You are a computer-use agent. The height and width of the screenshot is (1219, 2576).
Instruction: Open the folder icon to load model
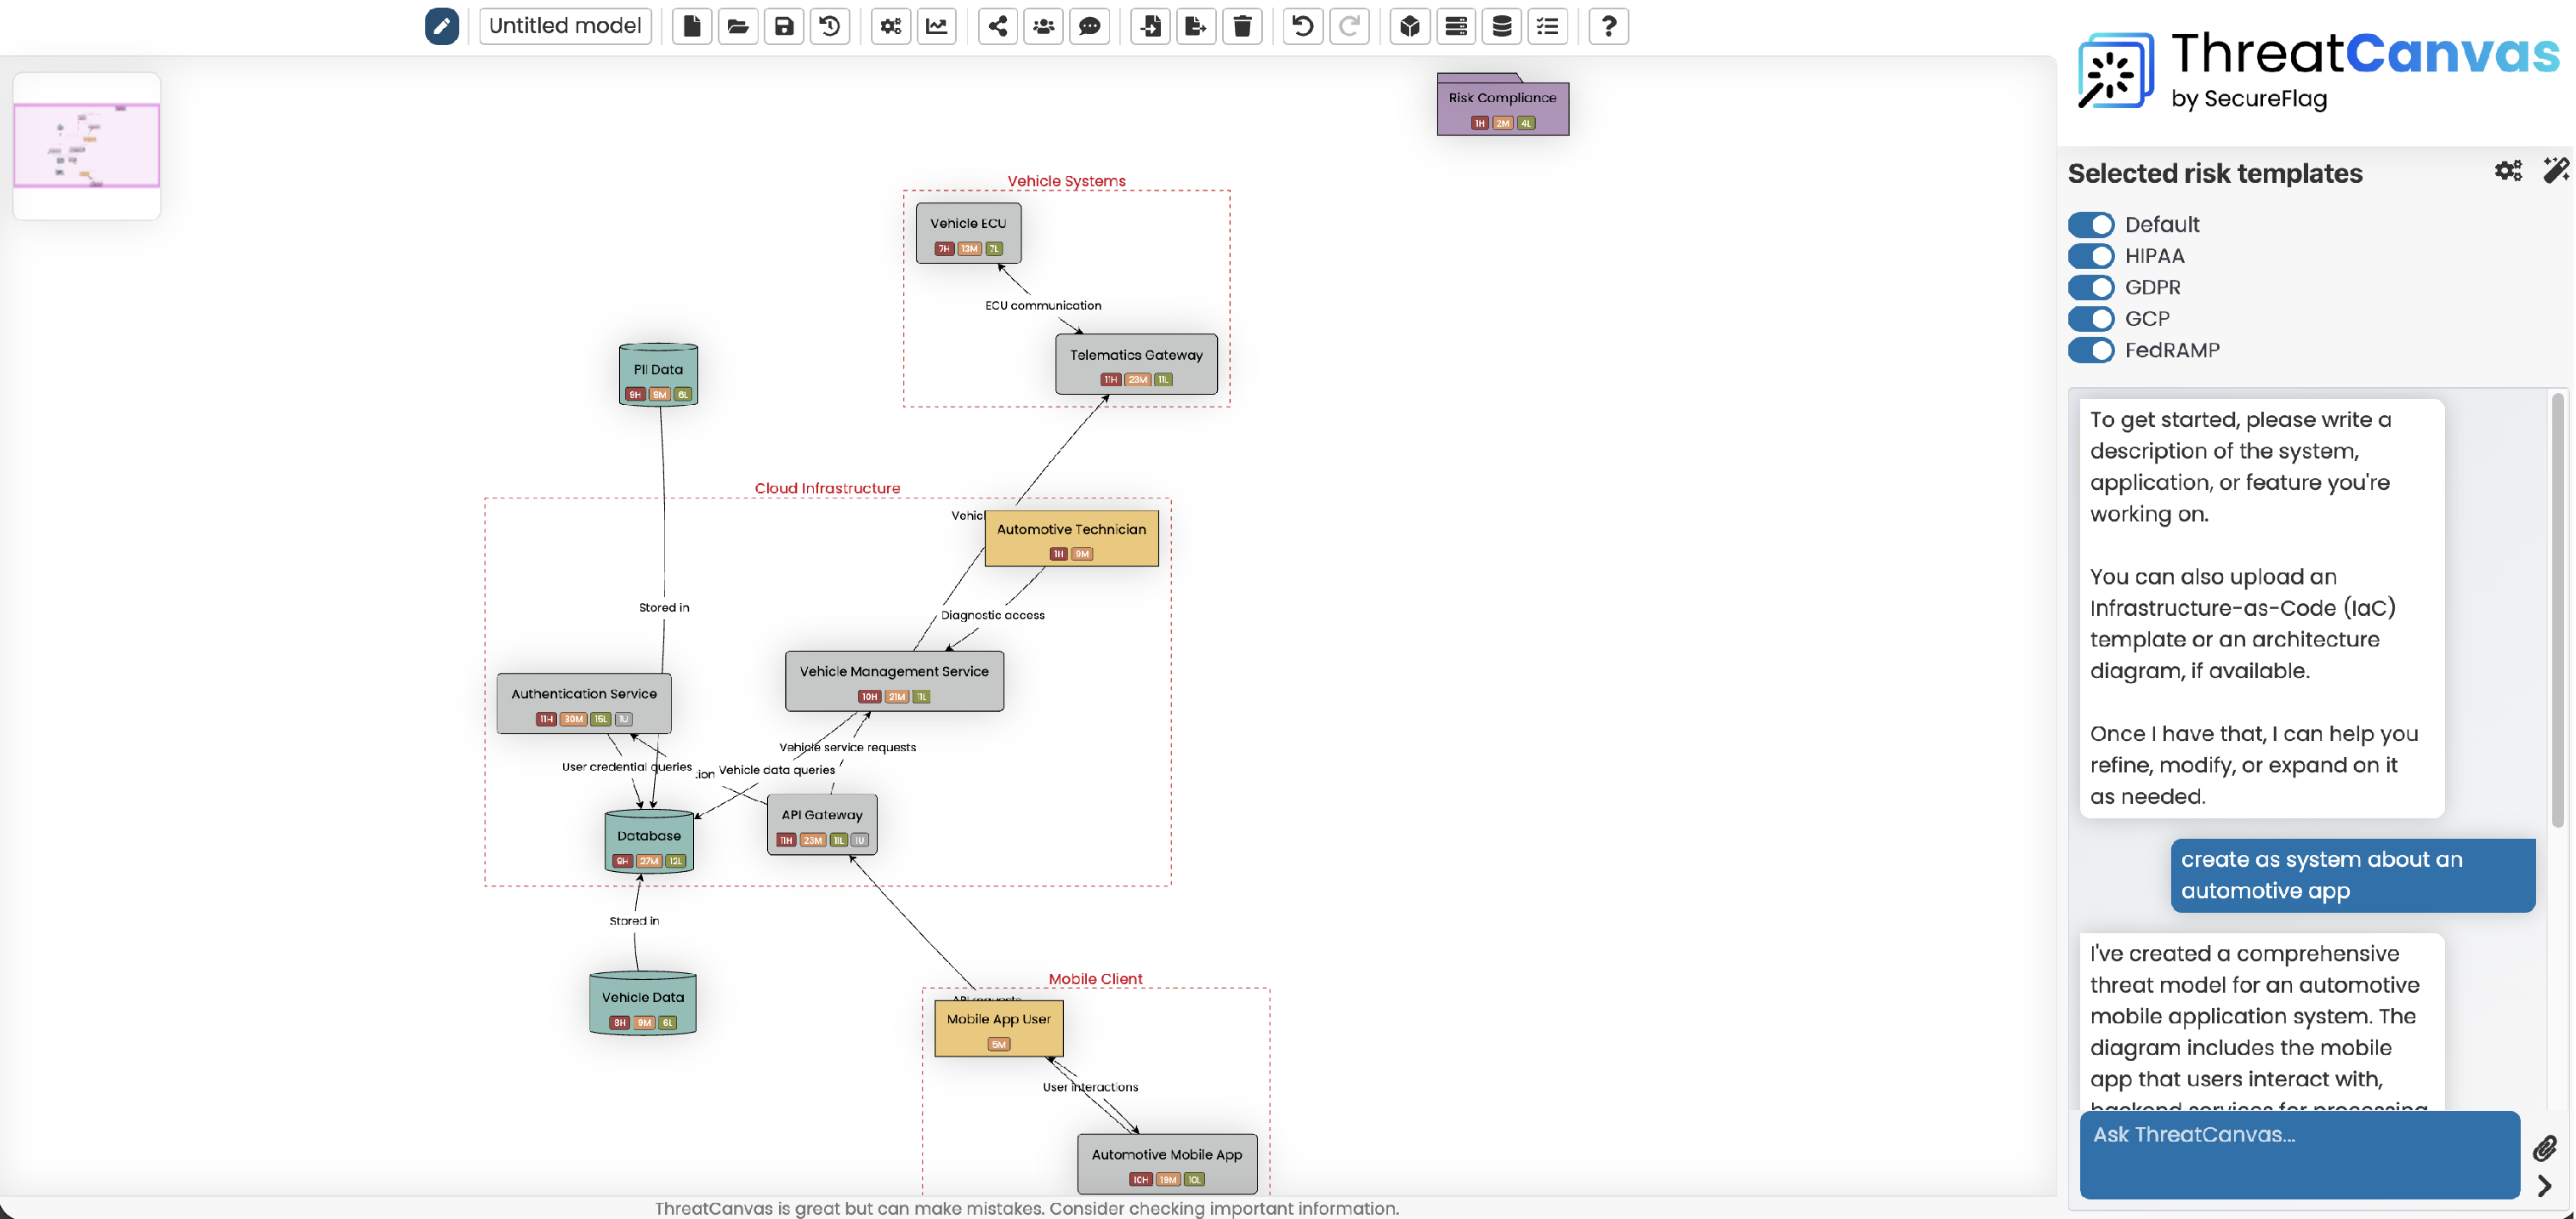point(738,26)
